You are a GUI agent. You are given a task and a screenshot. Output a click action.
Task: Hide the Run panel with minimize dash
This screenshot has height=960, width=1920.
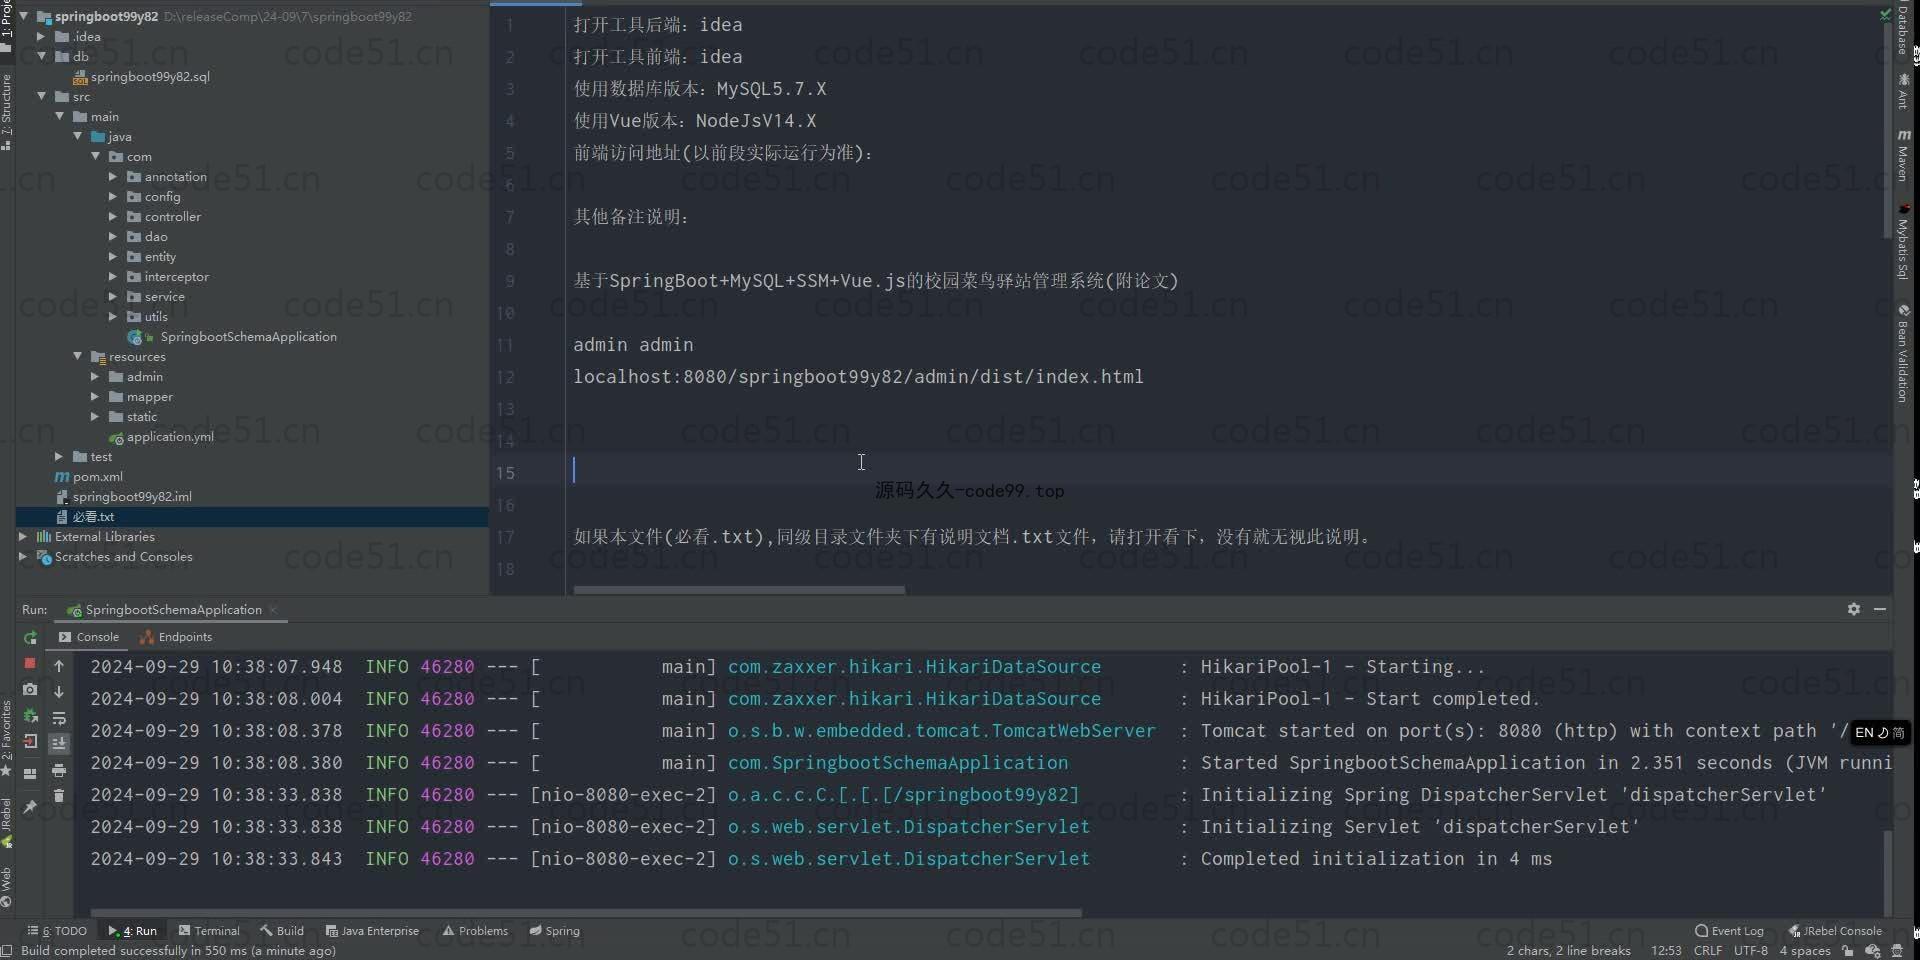[x=1880, y=609]
